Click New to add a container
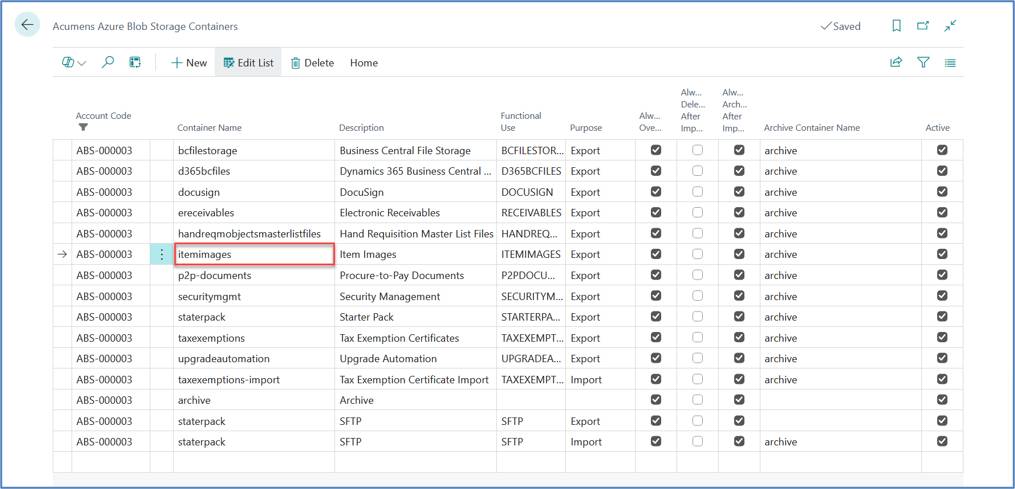This screenshot has height=489, width=1015. (189, 63)
